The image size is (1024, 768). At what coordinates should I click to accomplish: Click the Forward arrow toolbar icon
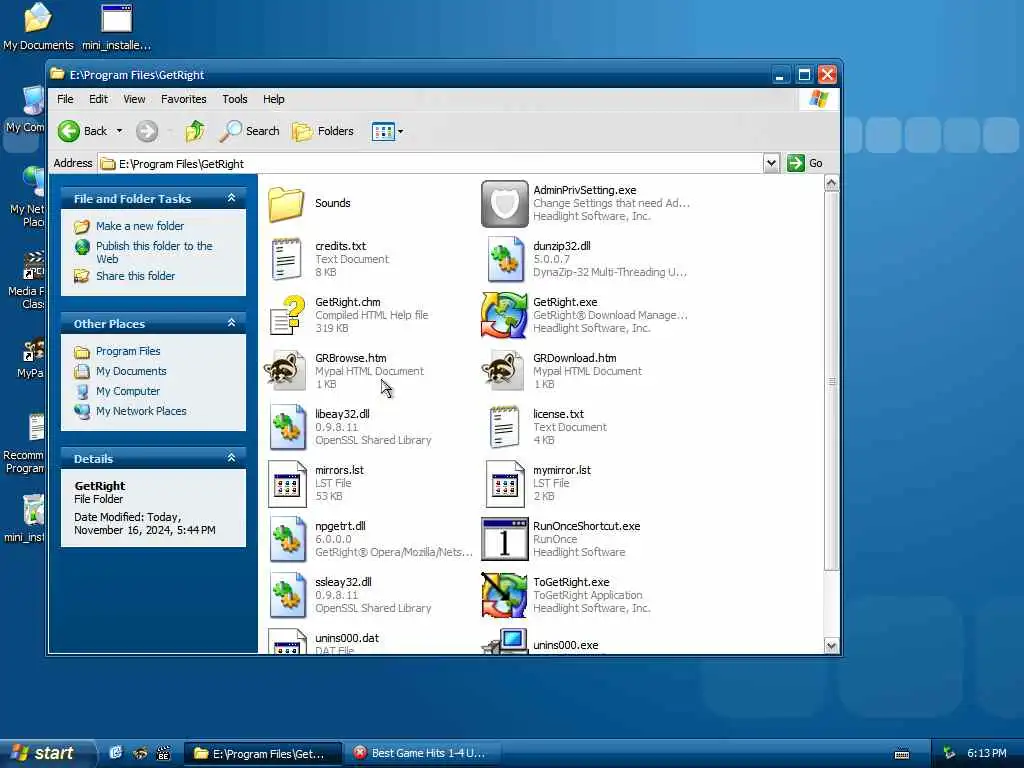point(147,131)
